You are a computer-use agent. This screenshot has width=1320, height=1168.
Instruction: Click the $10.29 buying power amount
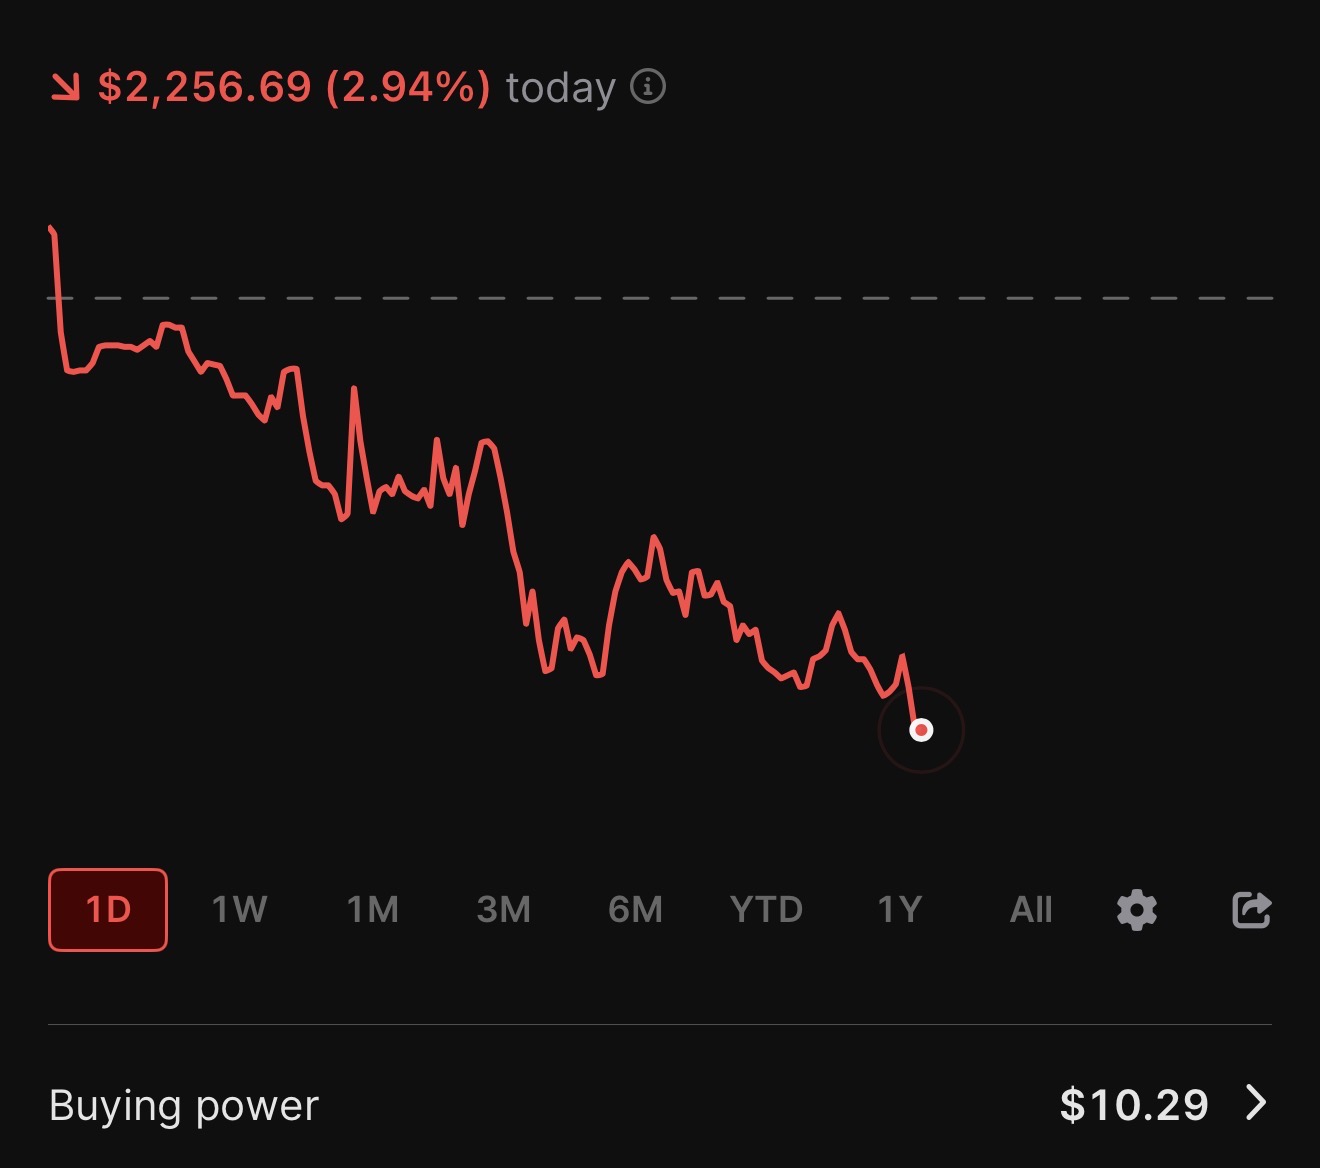click(x=1134, y=1105)
